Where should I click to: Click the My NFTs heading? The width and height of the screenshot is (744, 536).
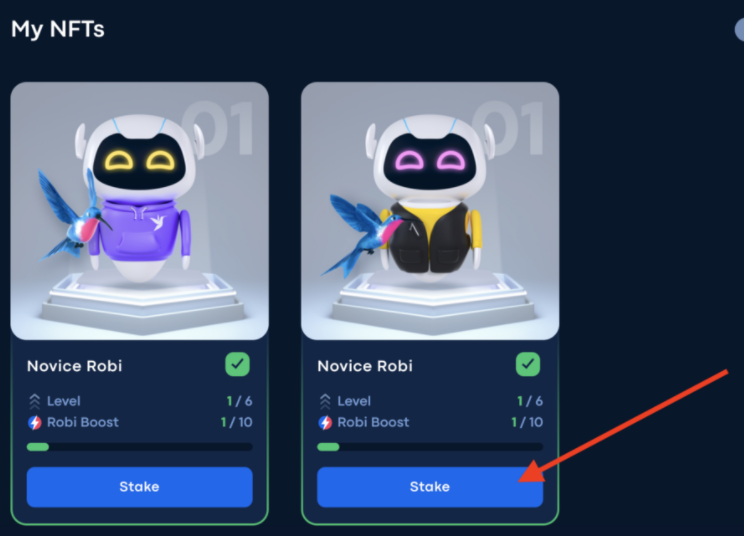58,29
